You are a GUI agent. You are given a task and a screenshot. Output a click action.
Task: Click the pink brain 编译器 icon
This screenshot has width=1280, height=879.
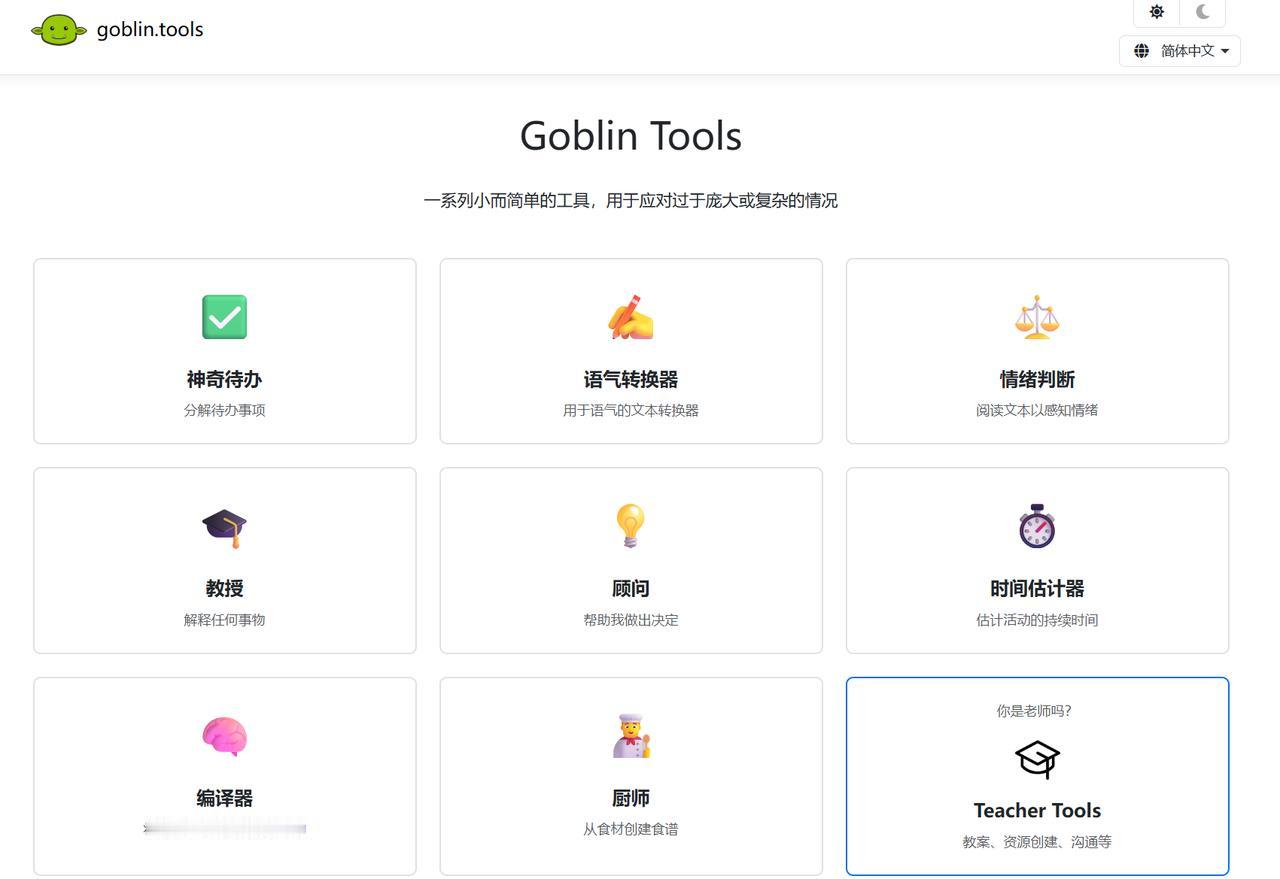(224, 736)
